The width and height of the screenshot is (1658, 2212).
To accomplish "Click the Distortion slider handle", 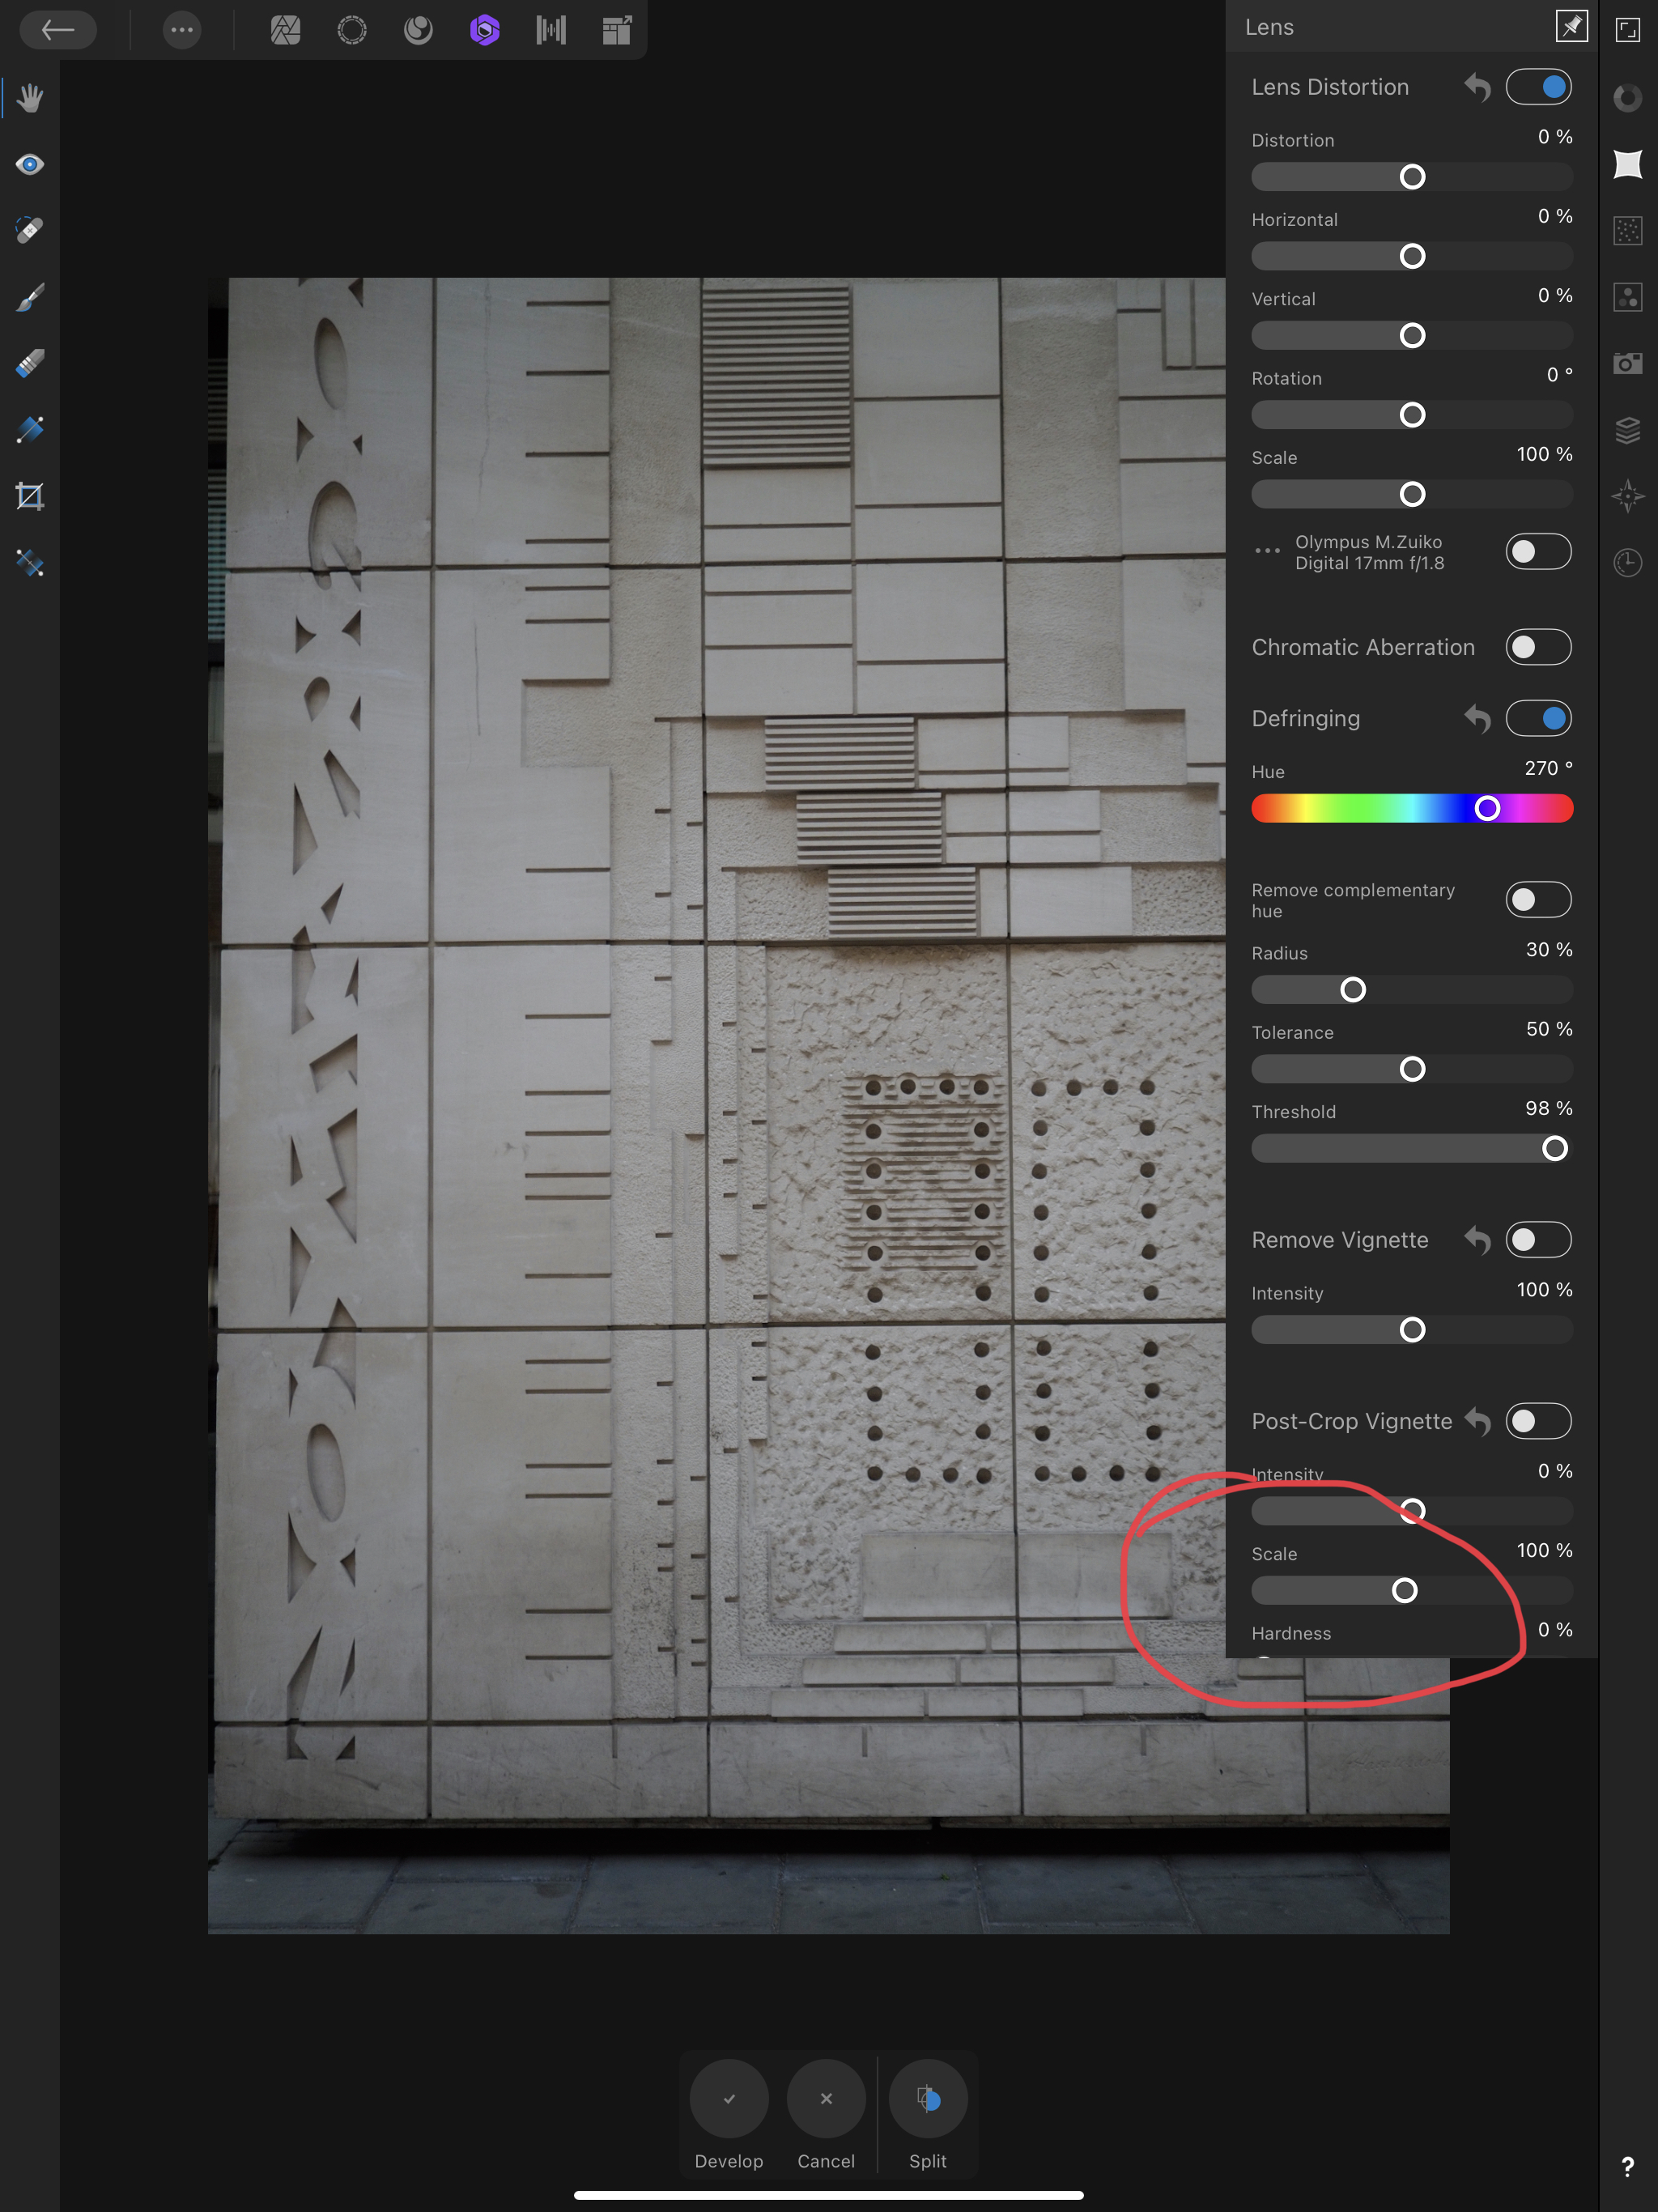I will coord(1412,177).
